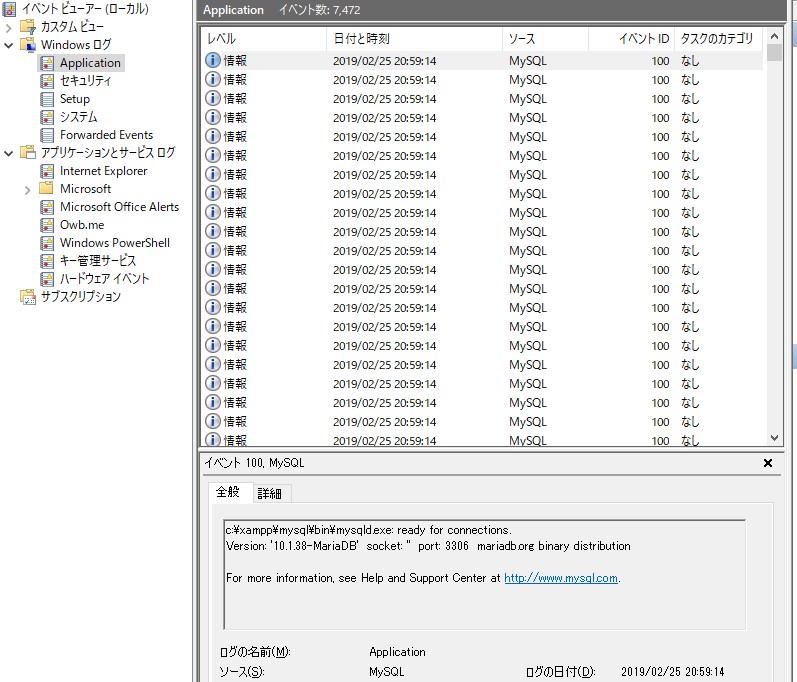
Task: Sort by the 日付と時刻 column header
Action: (x=414, y=39)
